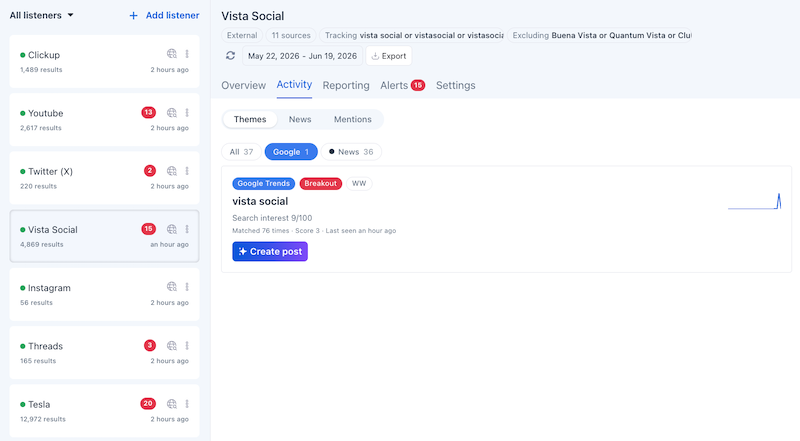Click the refresh icon beside date range
This screenshot has width=800, height=441.
pyautogui.click(x=231, y=56)
